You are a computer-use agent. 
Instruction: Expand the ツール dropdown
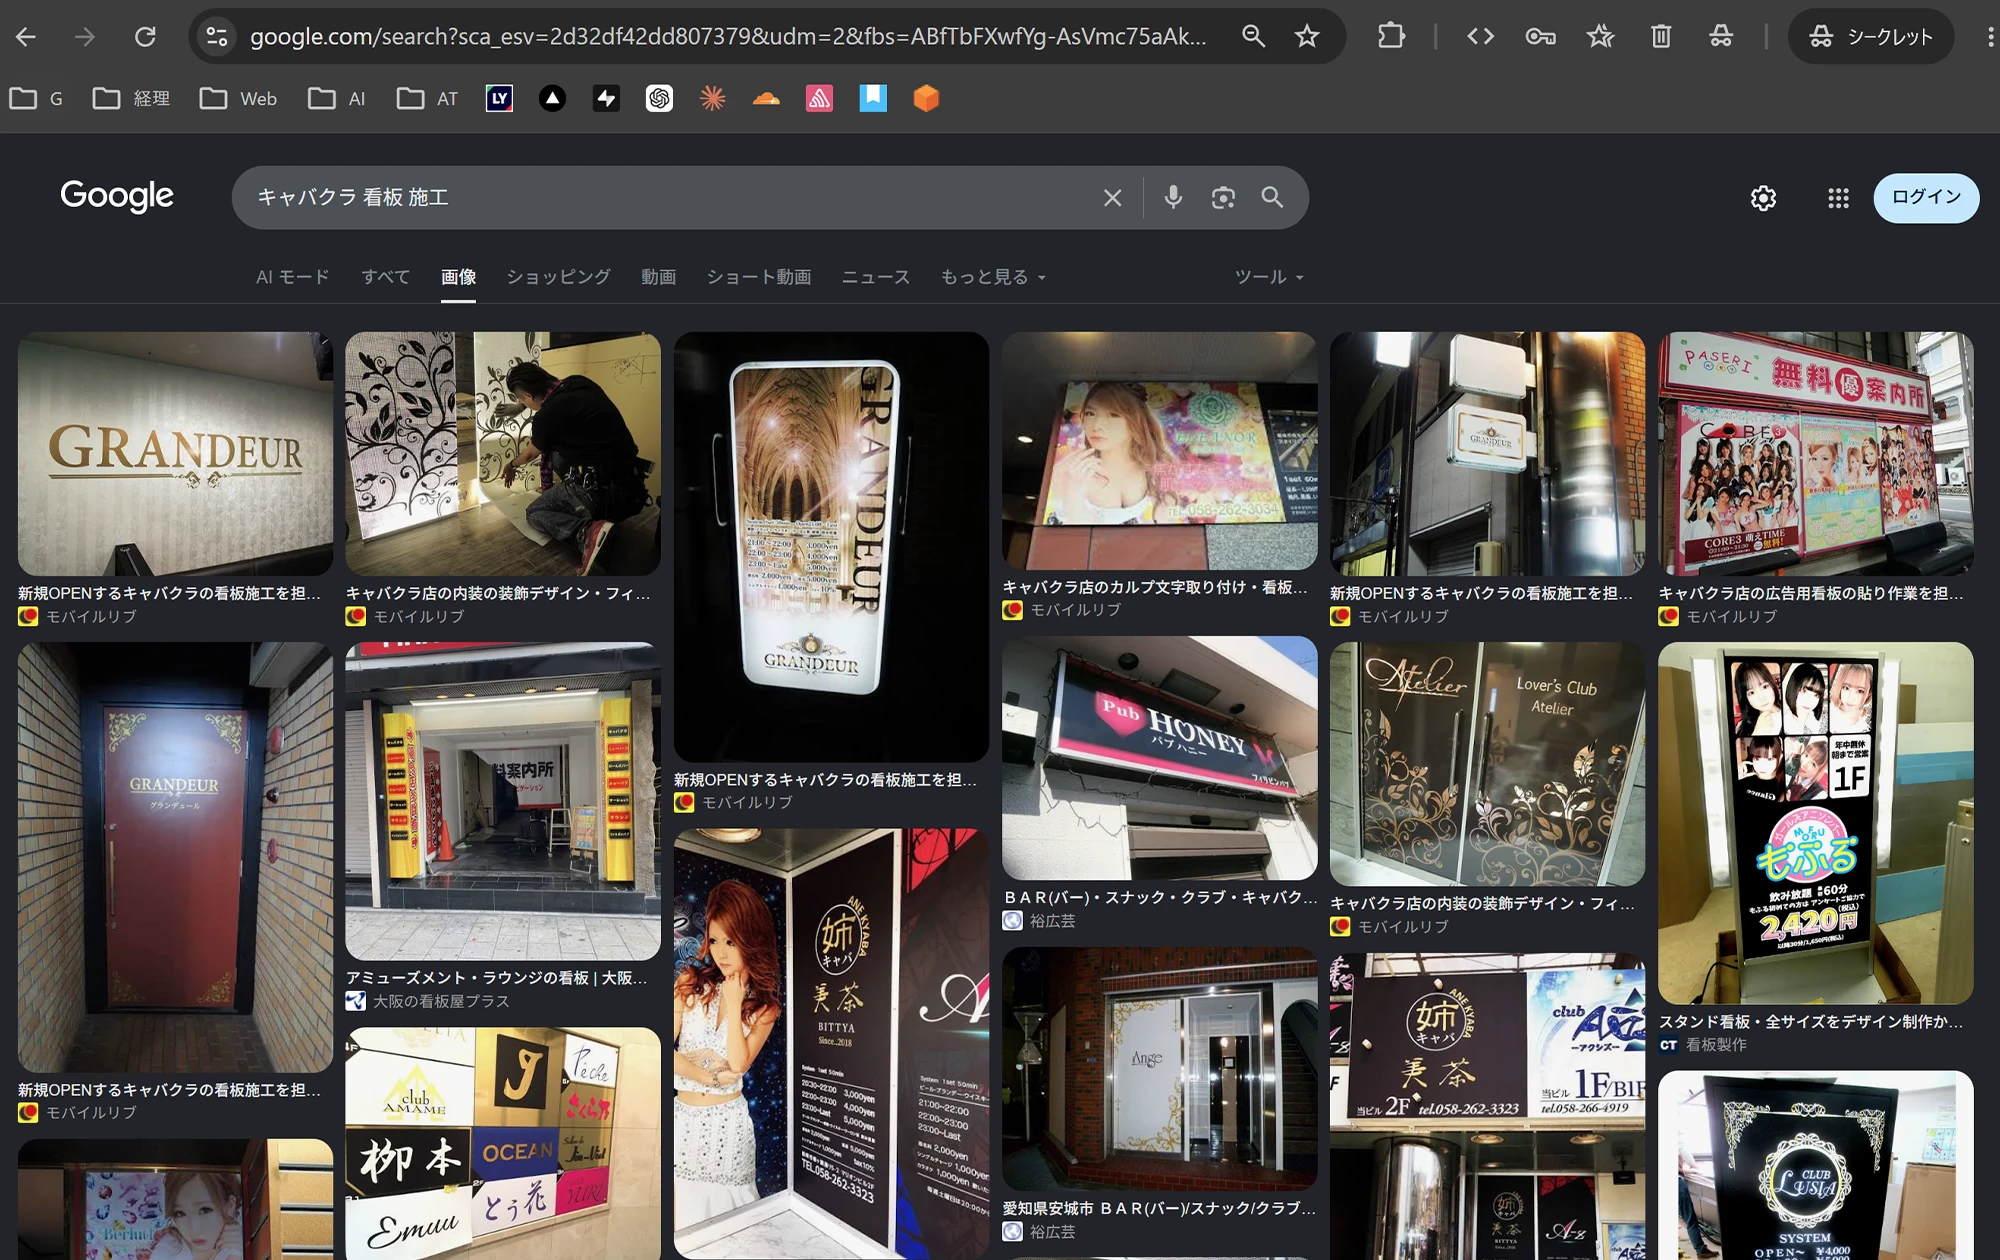point(1269,277)
